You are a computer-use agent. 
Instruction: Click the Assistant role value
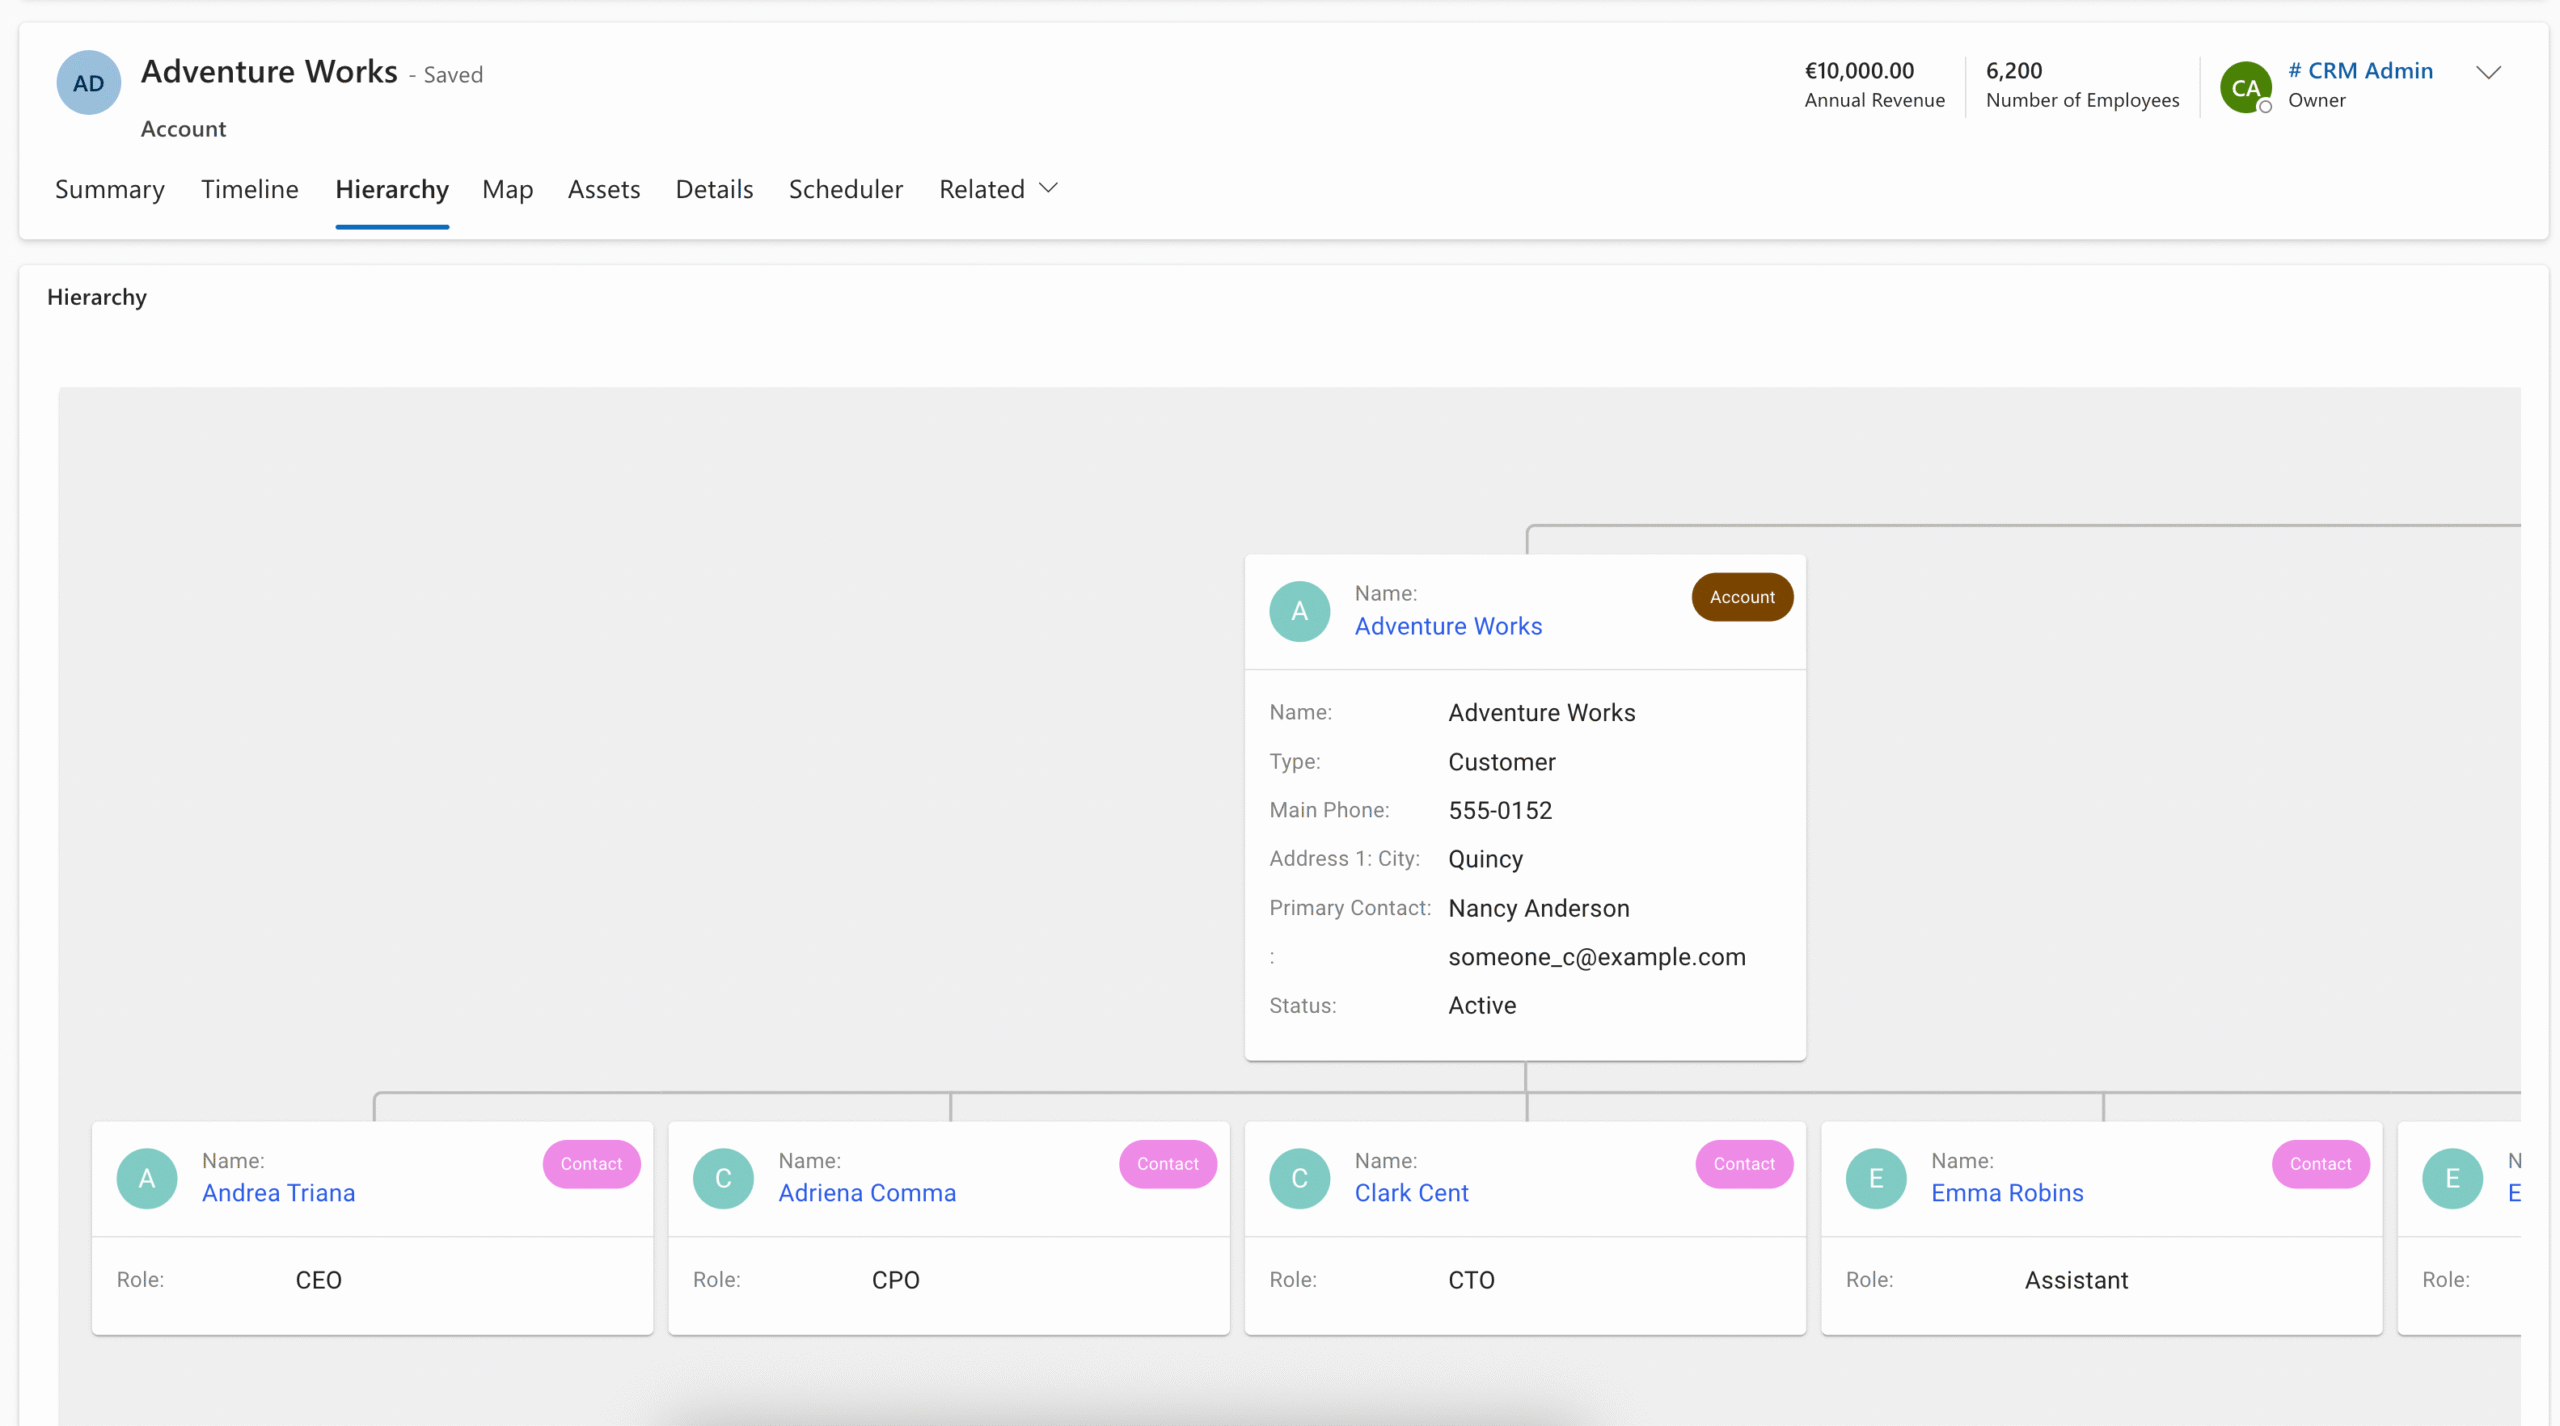tap(2076, 1280)
